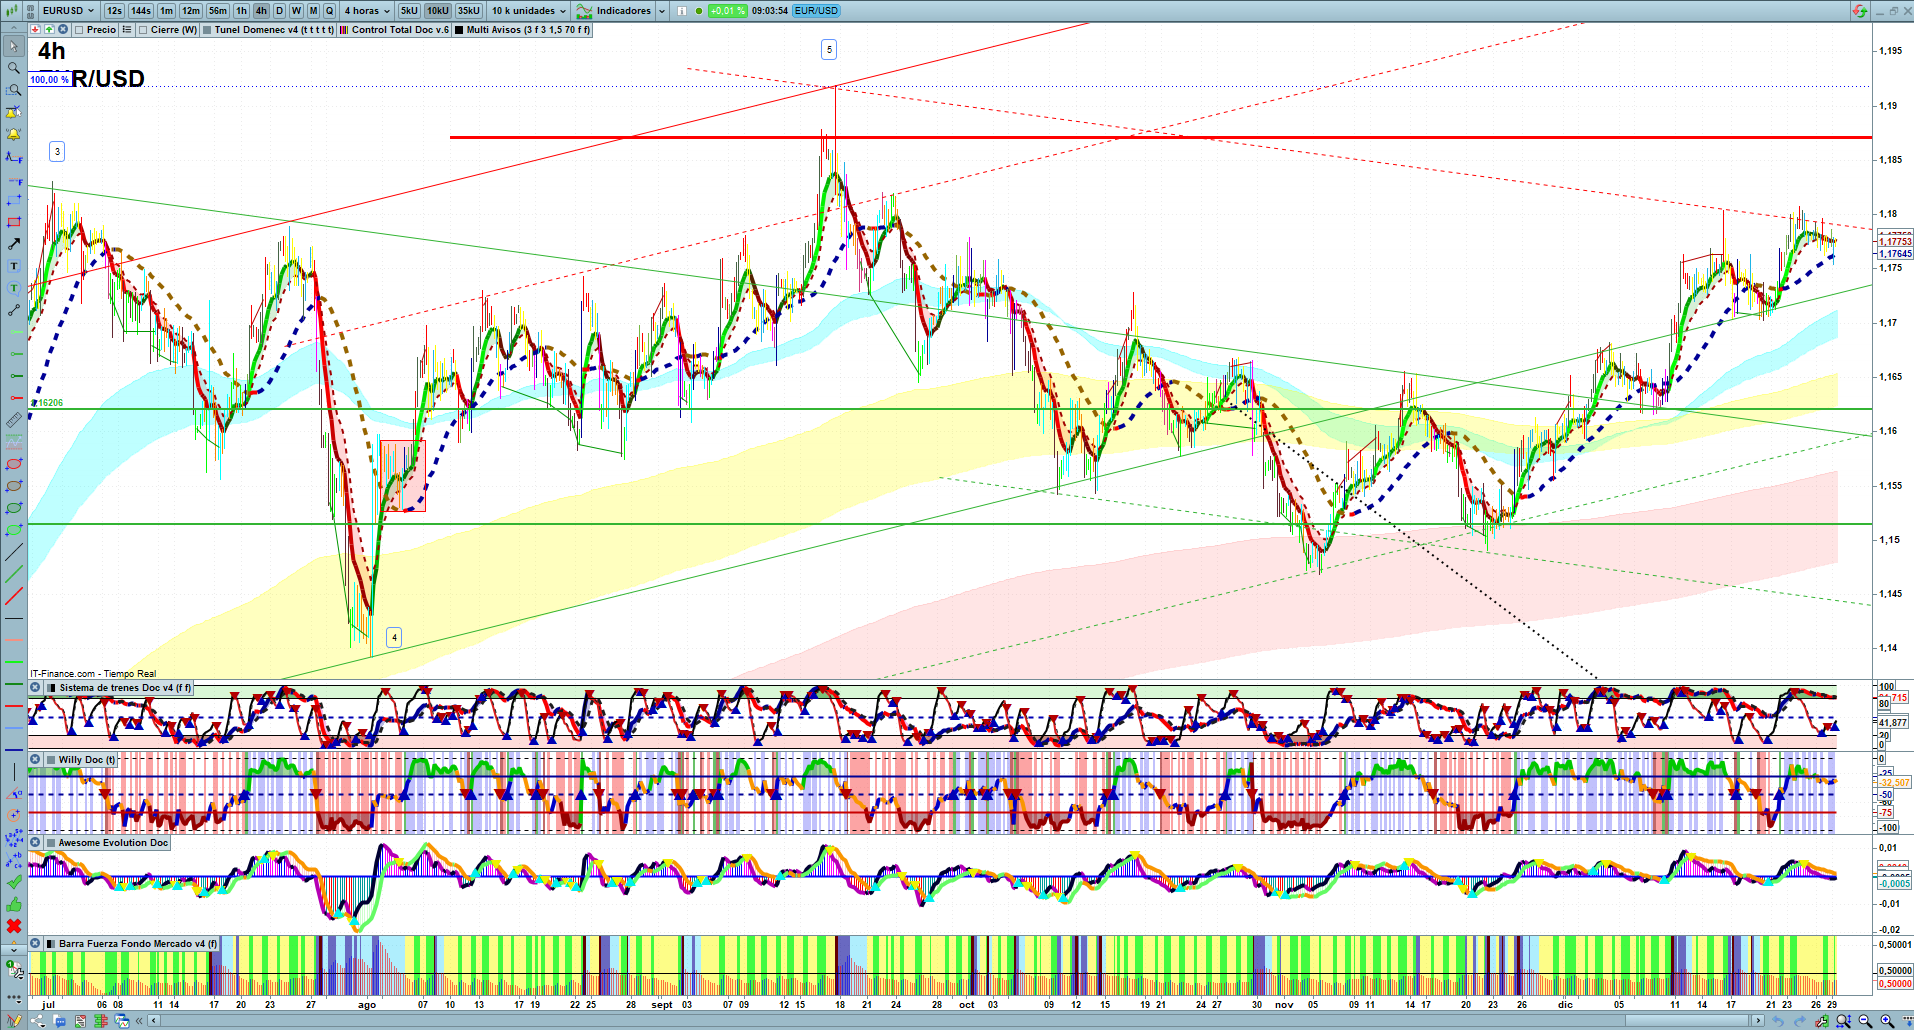
Task: Toggle the Precio checkbox
Action: pos(79,30)
